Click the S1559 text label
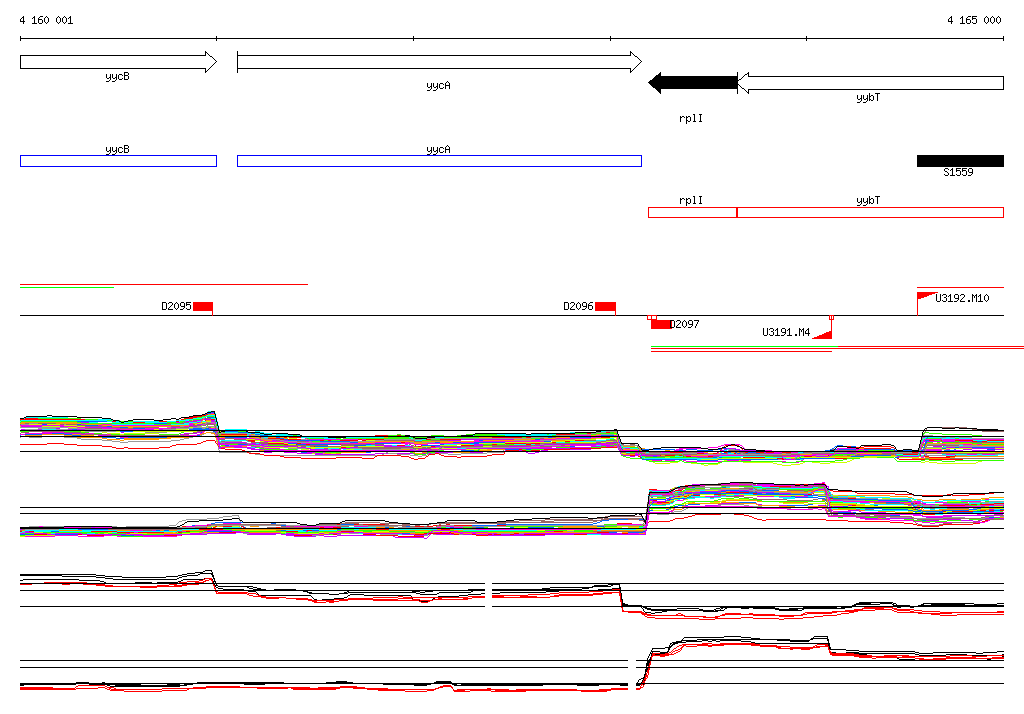The height and width of the screenshot is (714, 1024). click(x=958, y=172)
